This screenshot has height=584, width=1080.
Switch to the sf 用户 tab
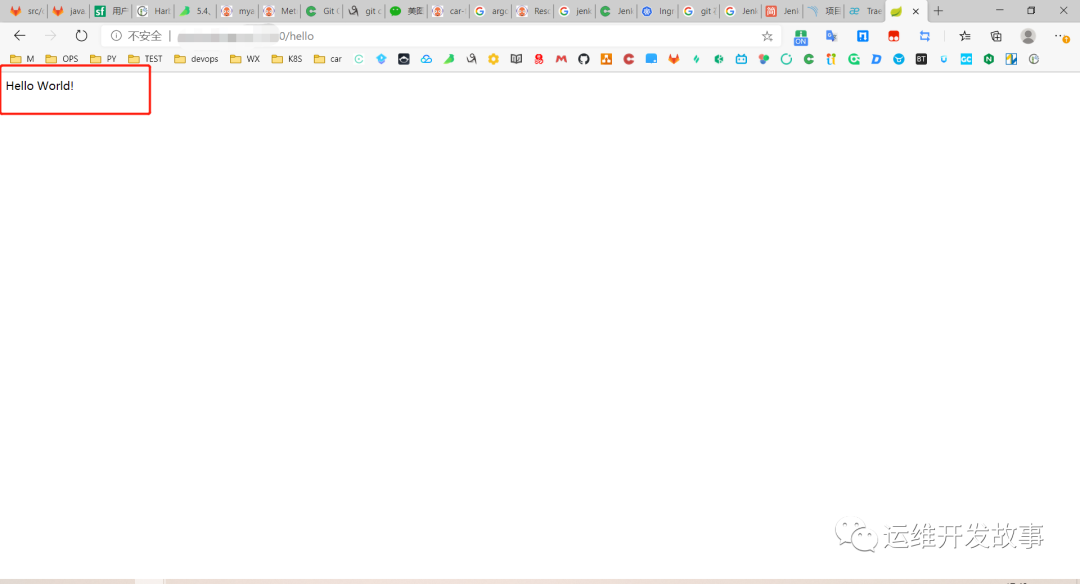click(110, 11)
